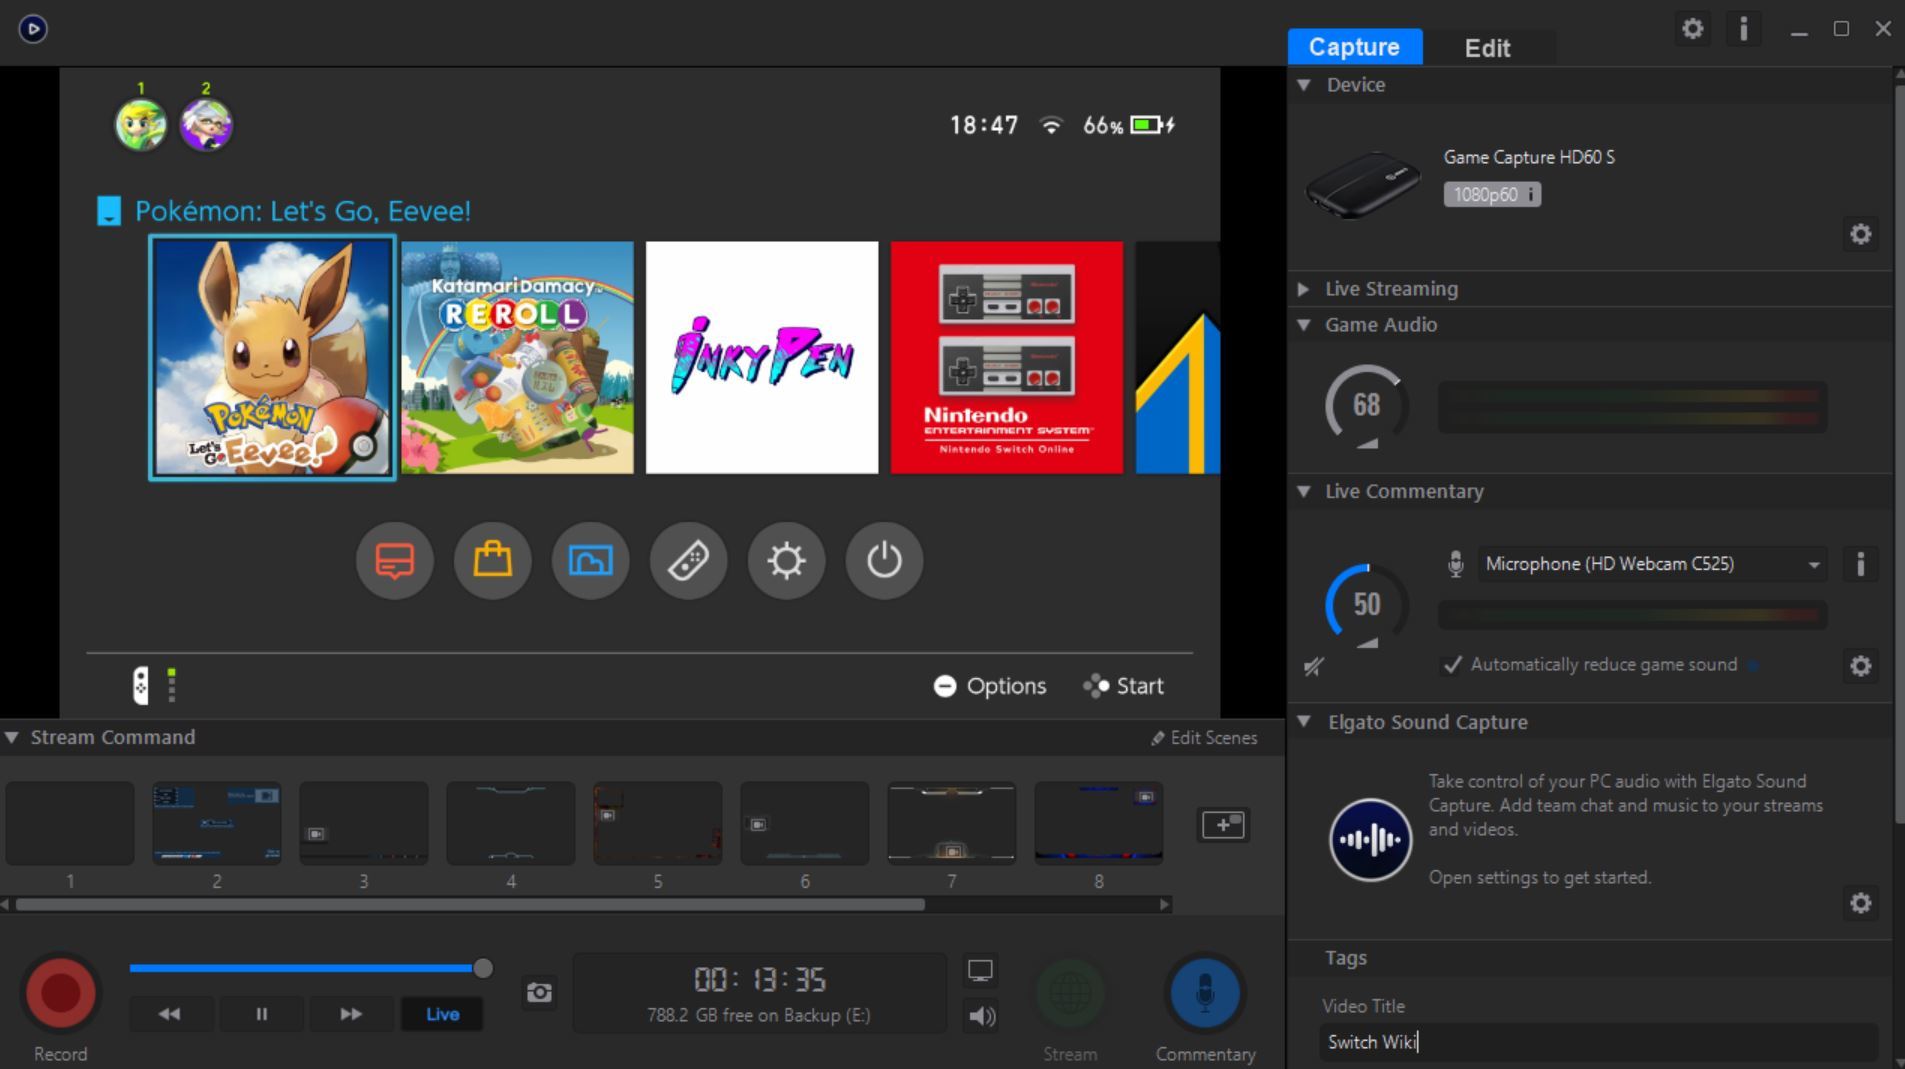Open Nintendo eShop bag icon in preview

point(492,560)
